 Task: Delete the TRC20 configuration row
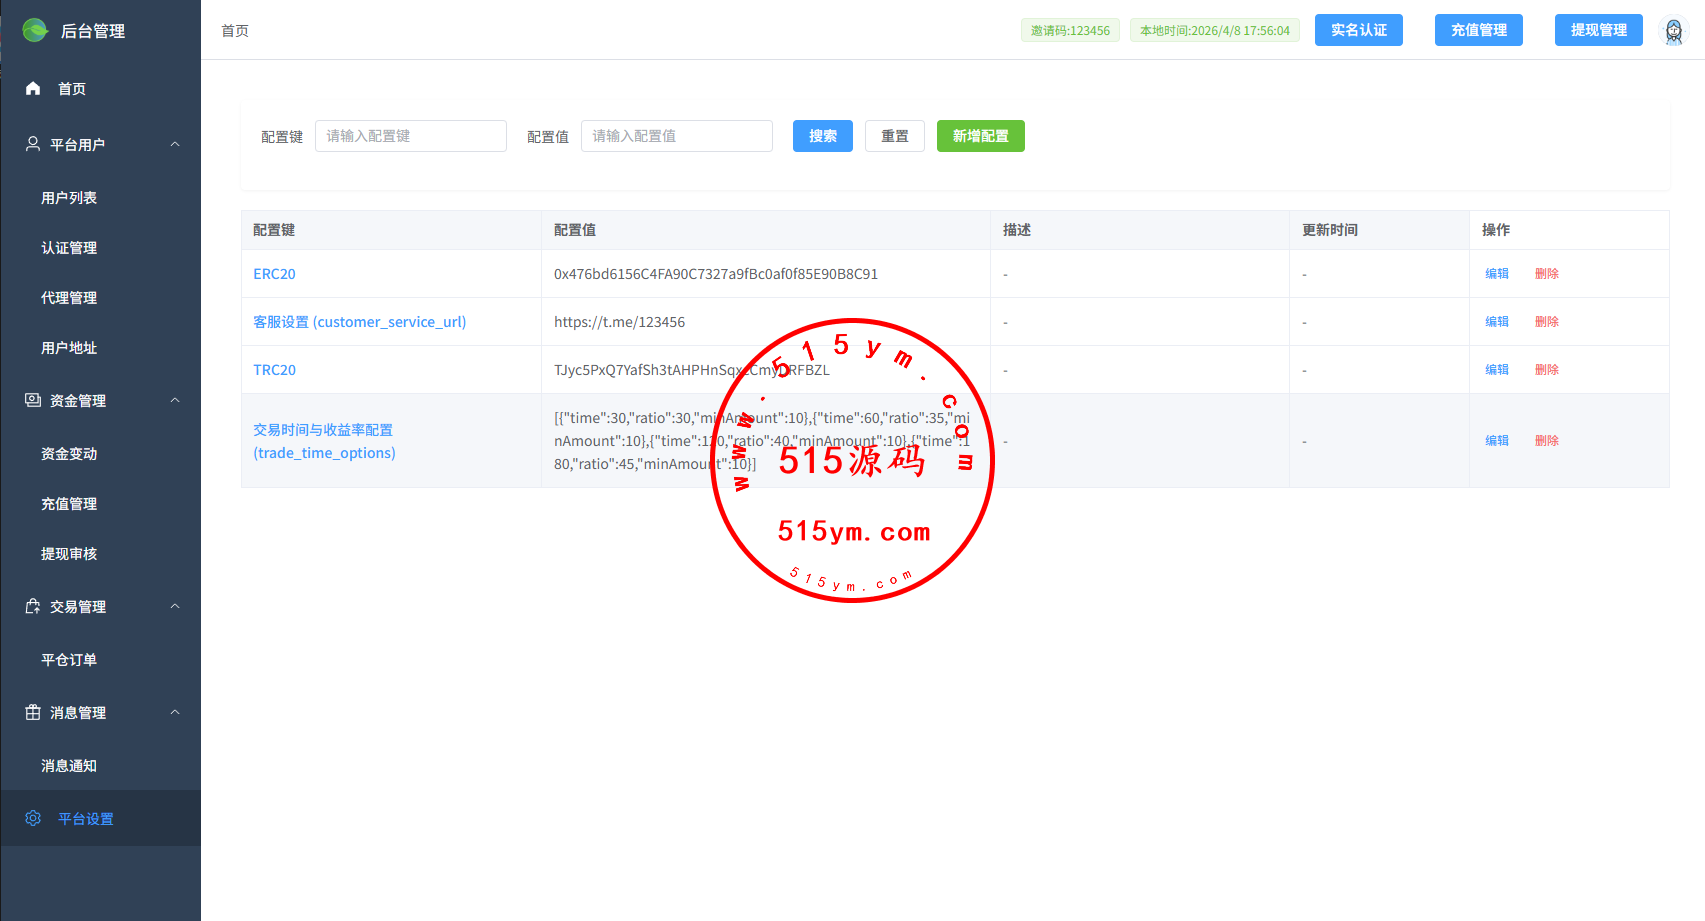1546,370
